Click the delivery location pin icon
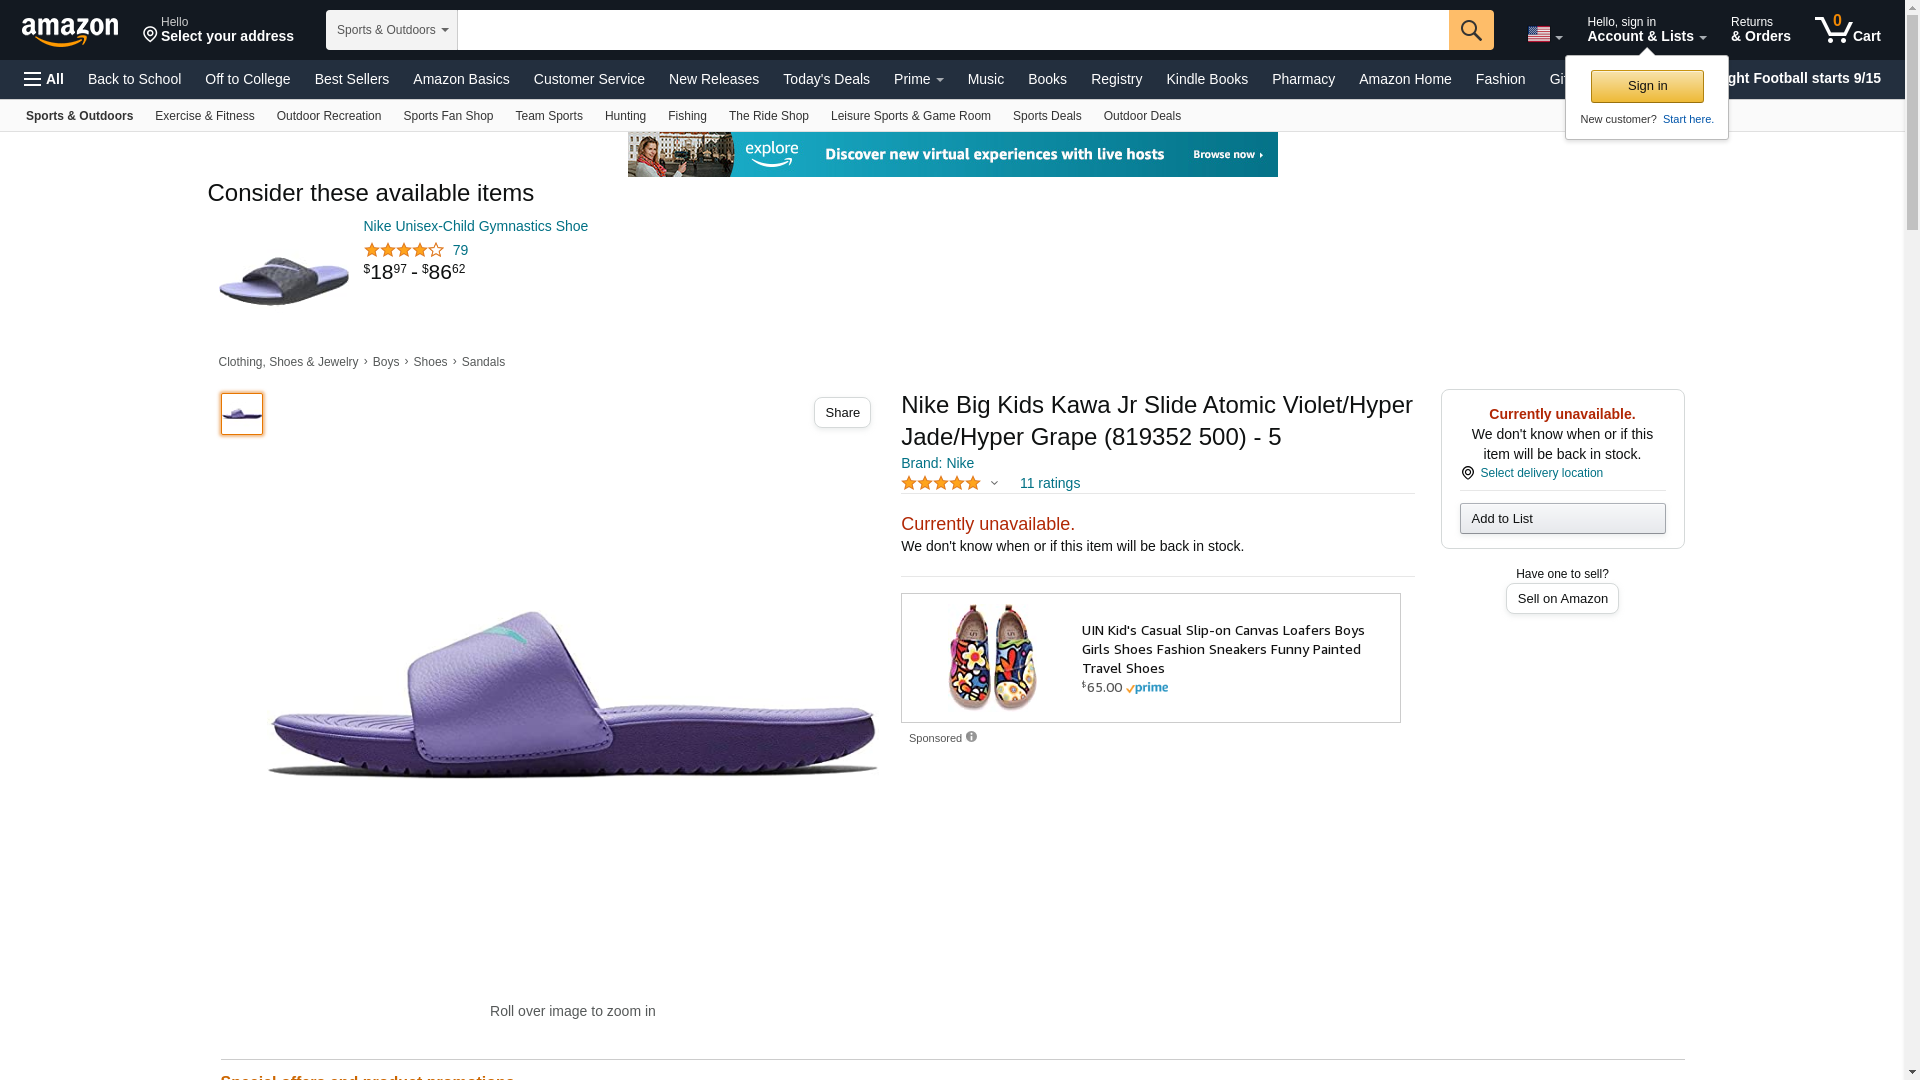Viewport: 1920px width, 1080px height. [1467, 473]
